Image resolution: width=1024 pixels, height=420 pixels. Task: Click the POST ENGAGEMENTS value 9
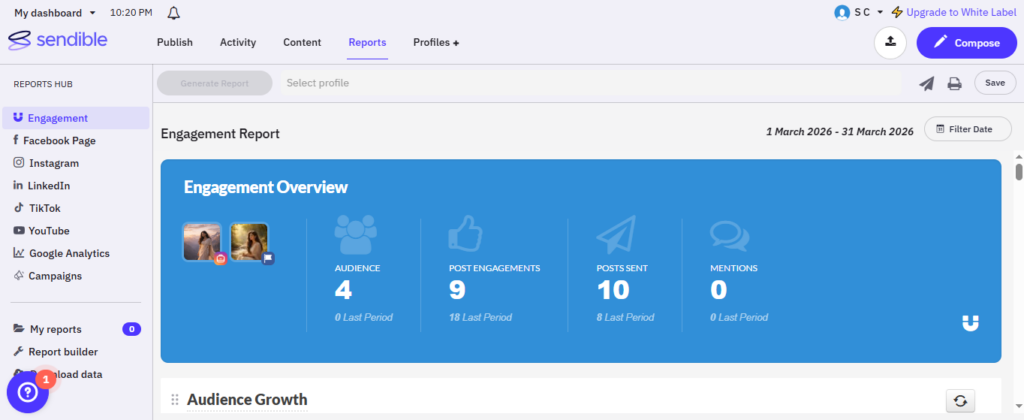[457, 290]
